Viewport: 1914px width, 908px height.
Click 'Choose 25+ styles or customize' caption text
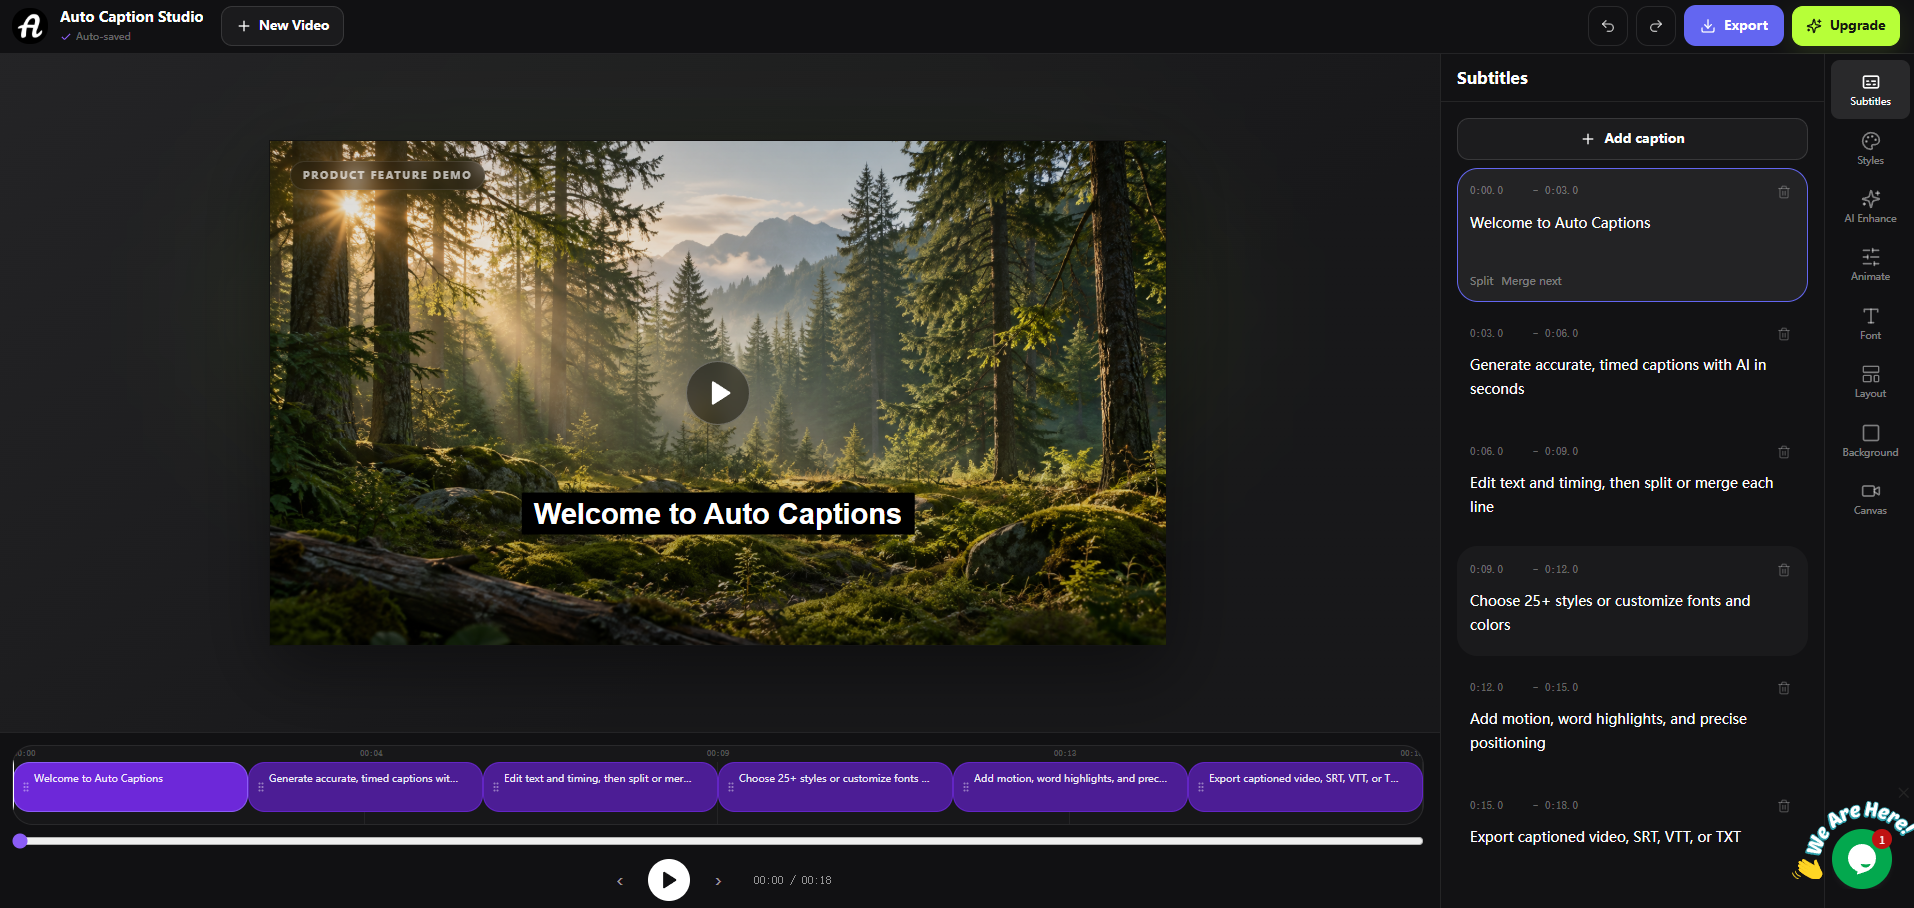tap(1610, 613)
